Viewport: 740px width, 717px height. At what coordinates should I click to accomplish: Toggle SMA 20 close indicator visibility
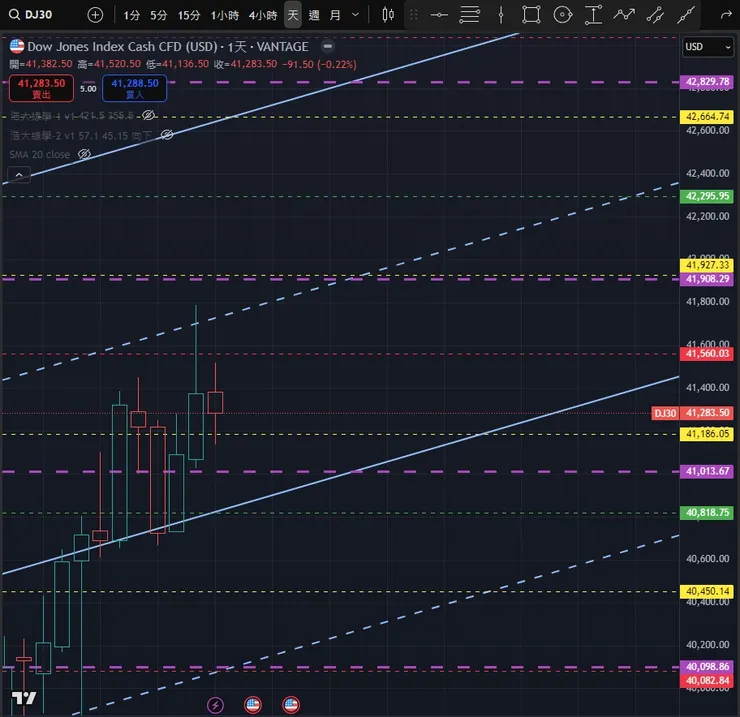(x=84, y=154)
